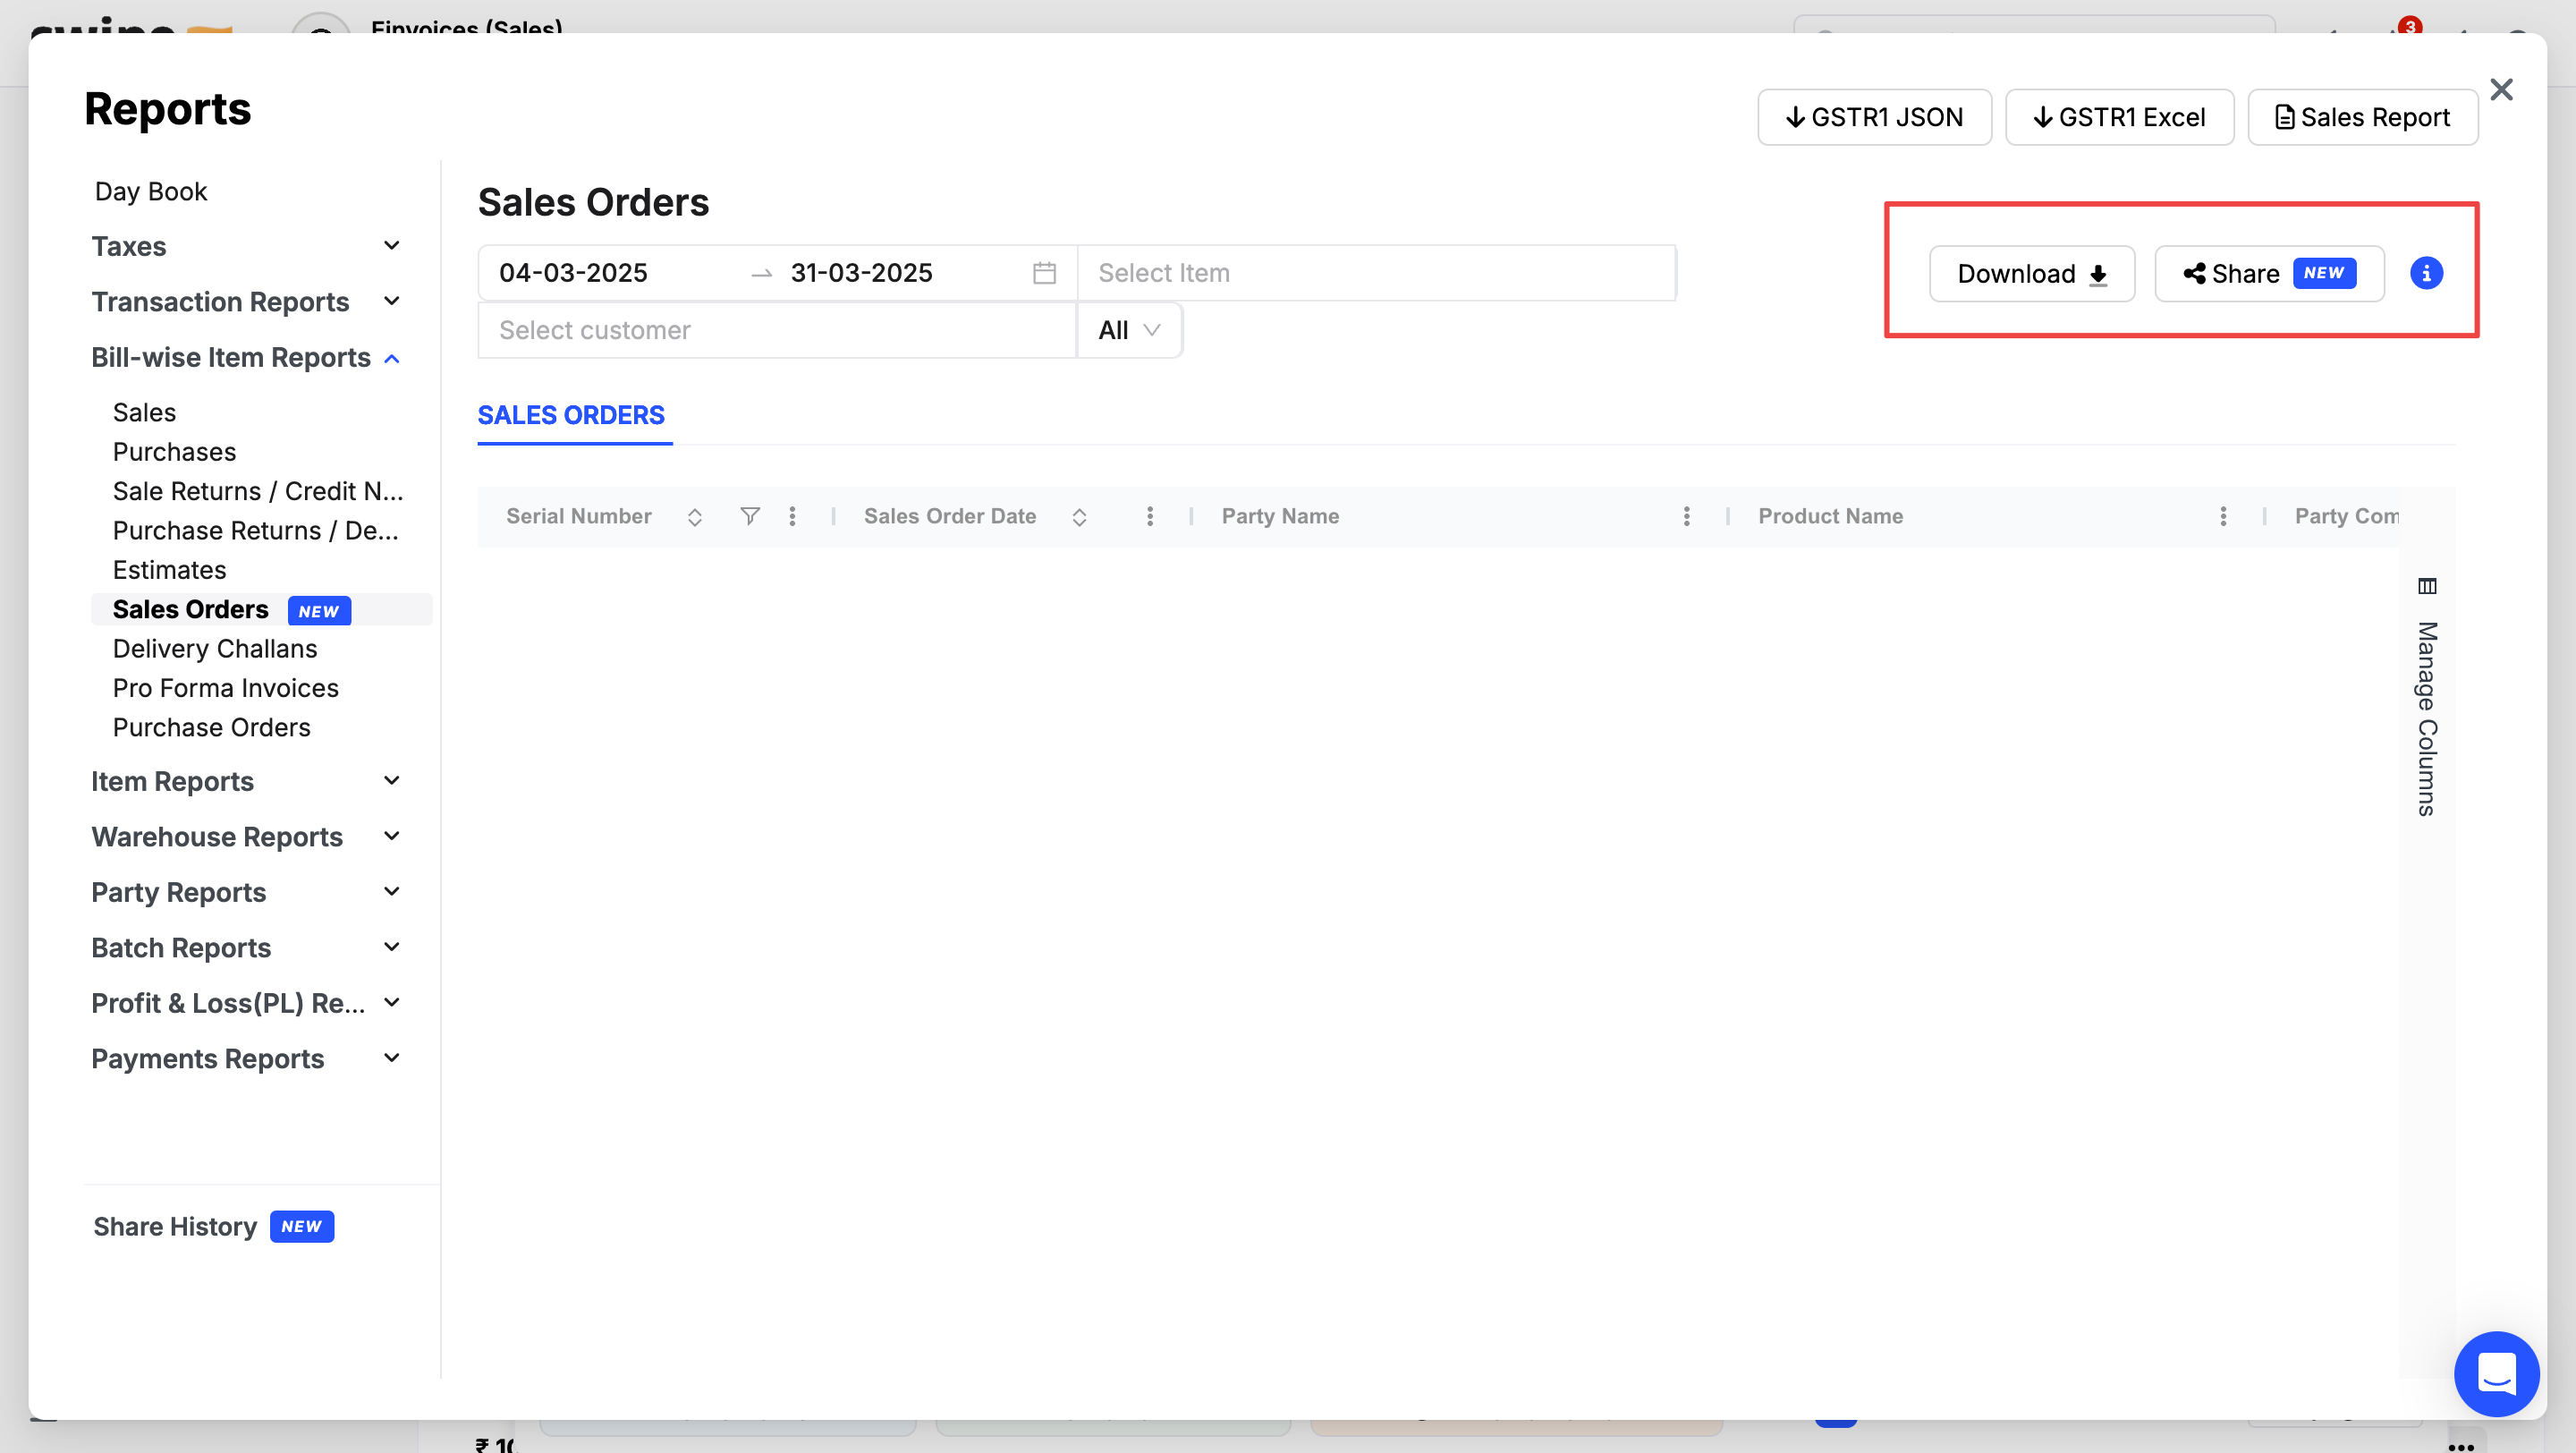Expand Profit & Loss(PL) Reports section
The height and width of the screenshot is (1453, 2576).
pyautogui.click(x=246, y=1003)
